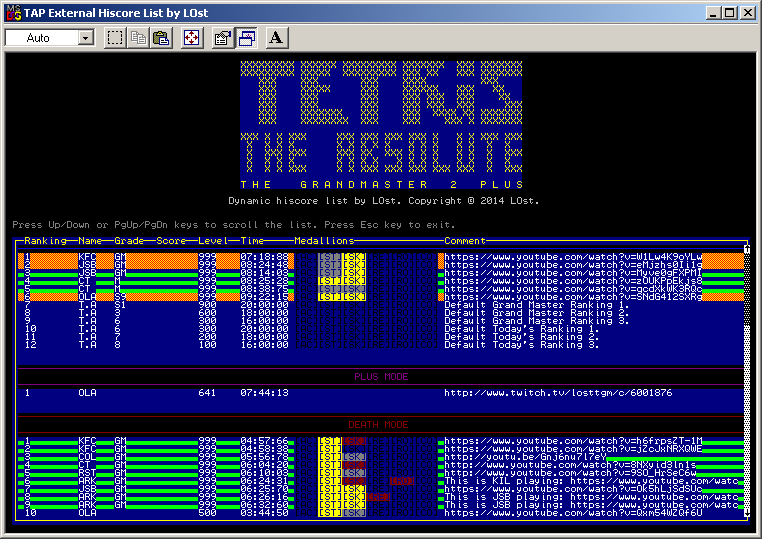Click the Death Mode time 04:57:66
Viewport: 762px width, 539px height.
[x=264, y=441]
